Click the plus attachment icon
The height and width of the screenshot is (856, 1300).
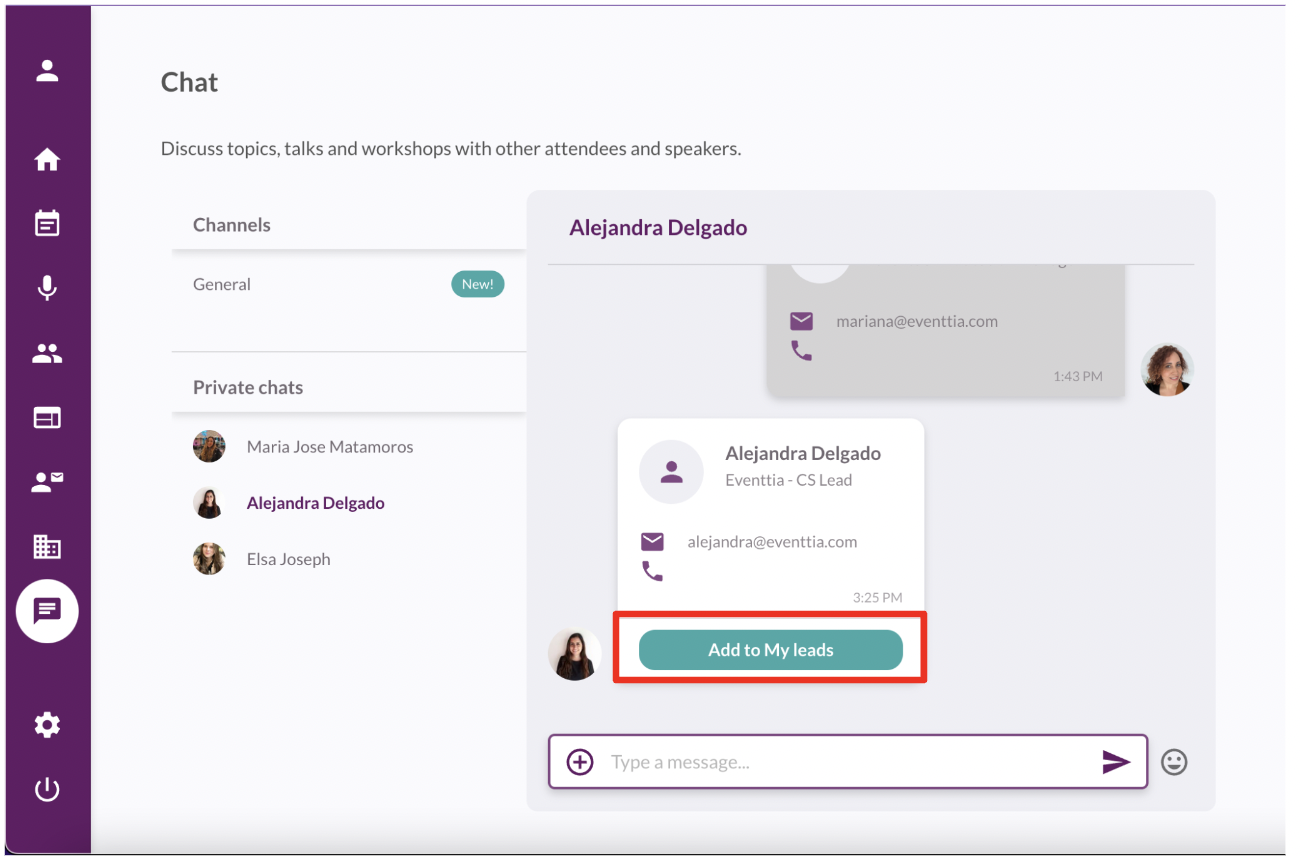coord(580,762)
